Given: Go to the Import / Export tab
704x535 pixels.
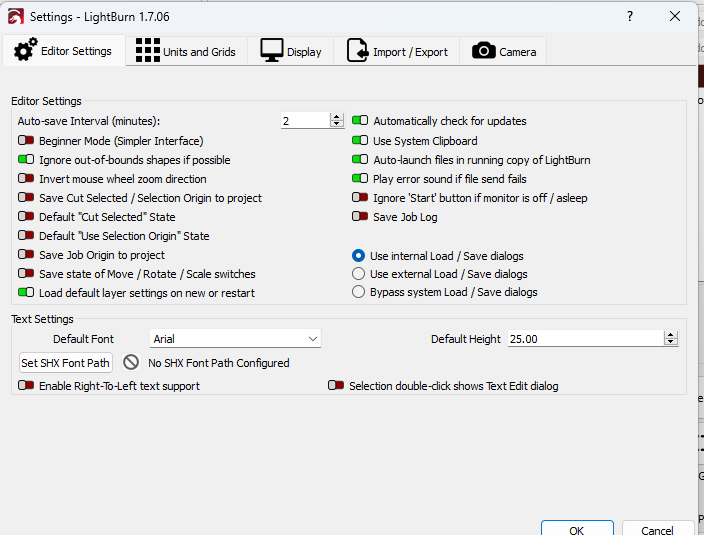Looking at the screenshot, I should point(397,51).
